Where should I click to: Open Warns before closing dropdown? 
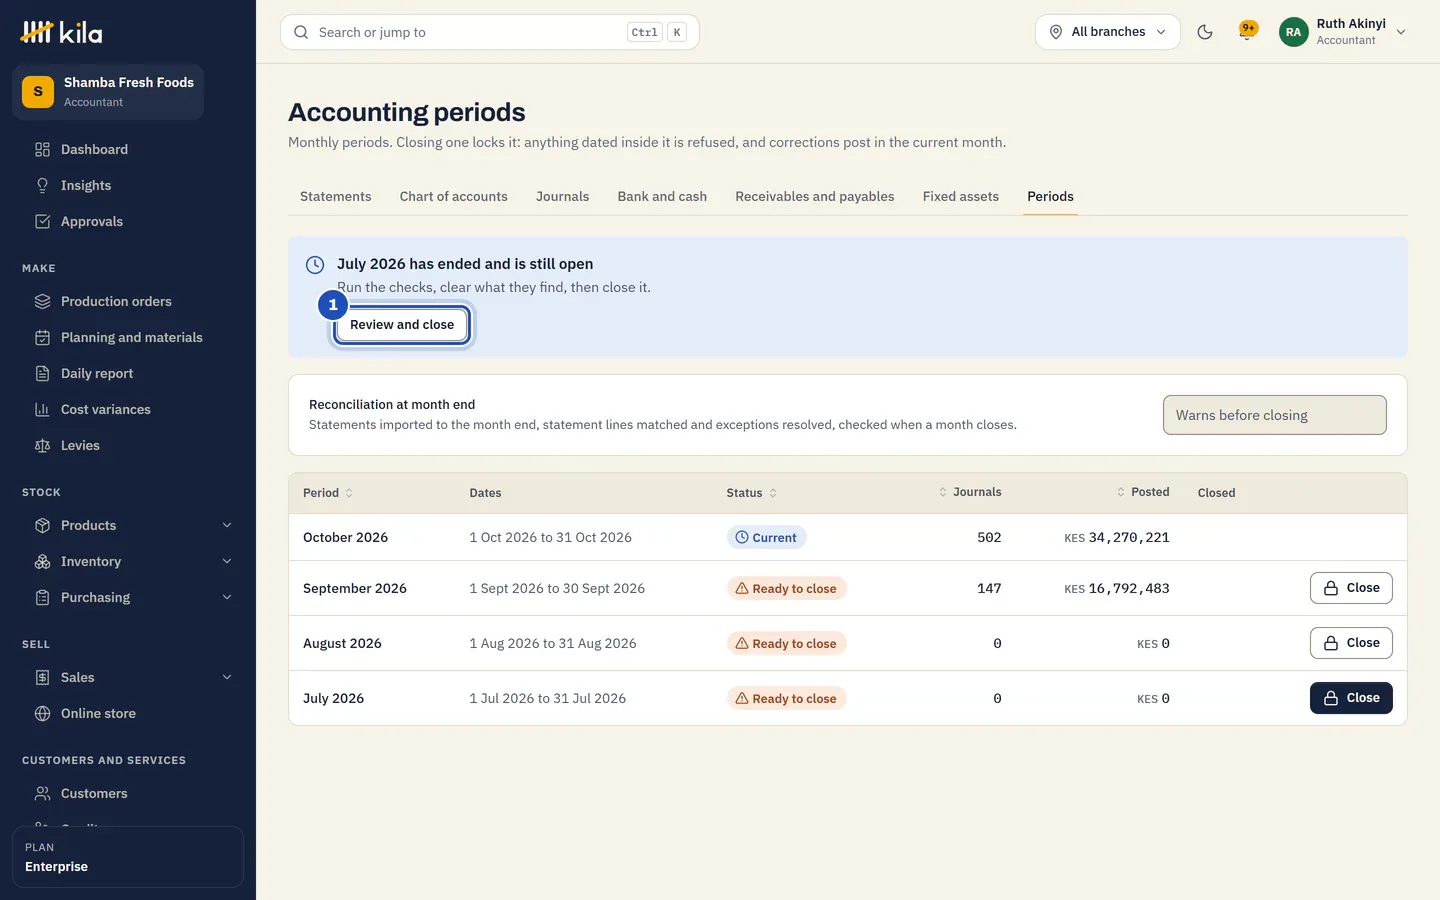point(1275,415)
